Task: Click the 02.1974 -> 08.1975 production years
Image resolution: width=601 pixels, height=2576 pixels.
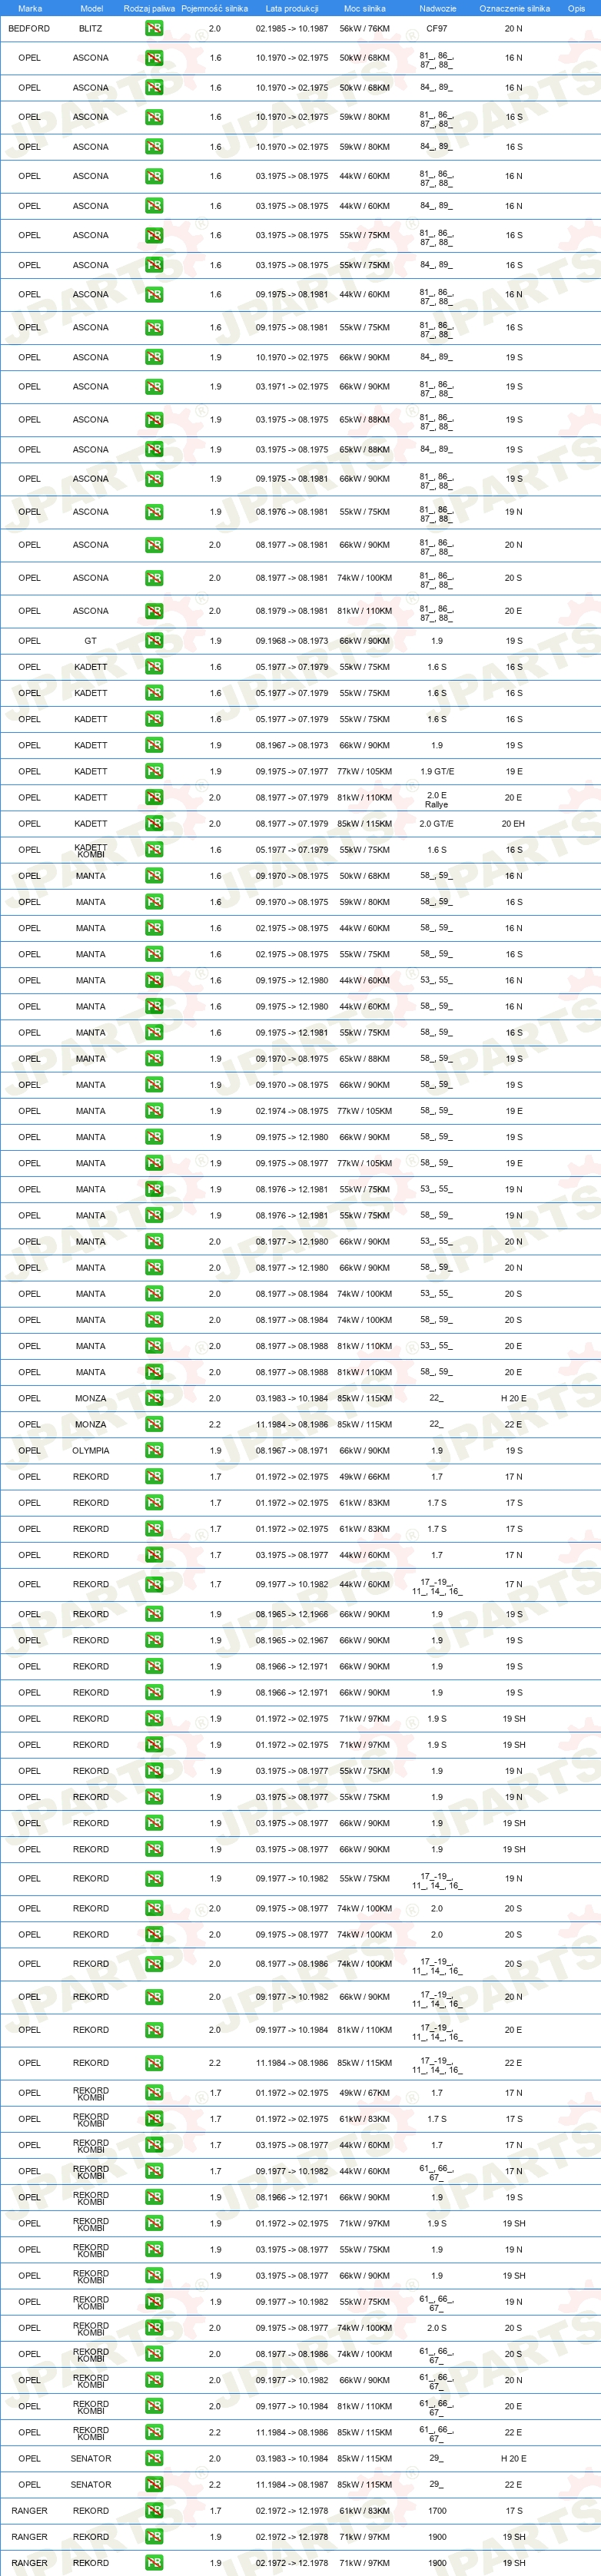Action: coord(292,1111)
